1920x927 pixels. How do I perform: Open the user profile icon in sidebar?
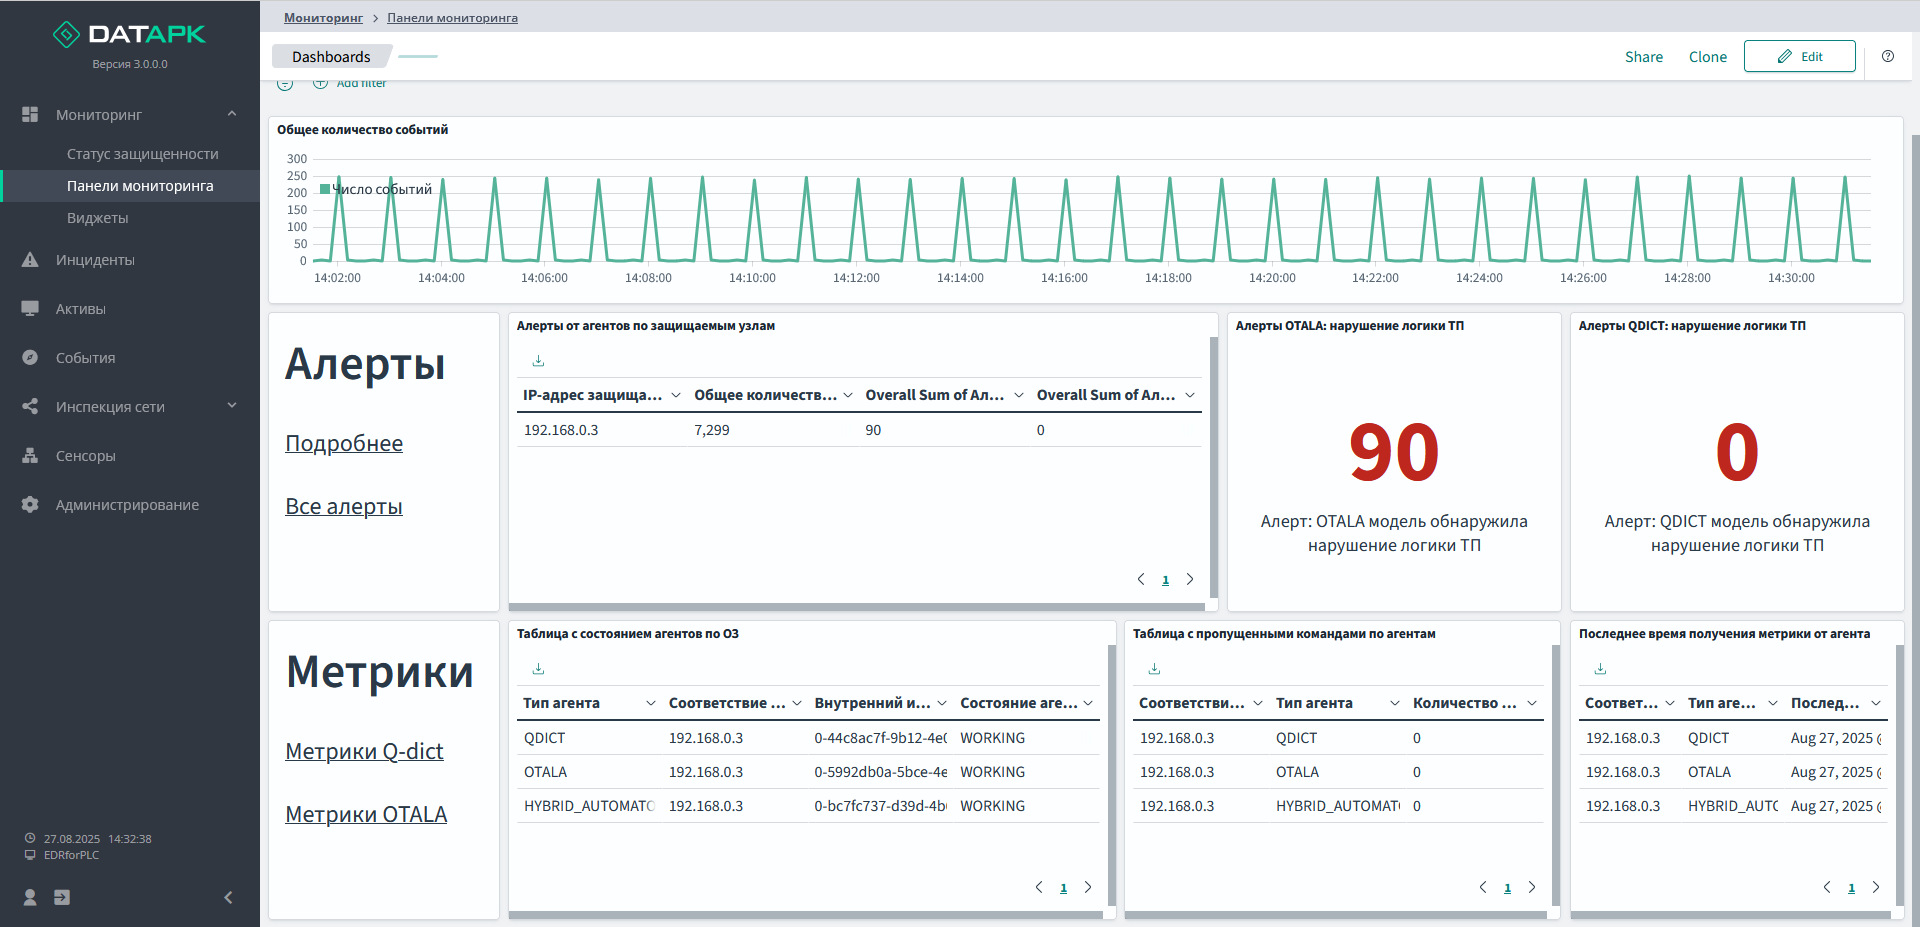pyautogui.click(x=30, y=897)
